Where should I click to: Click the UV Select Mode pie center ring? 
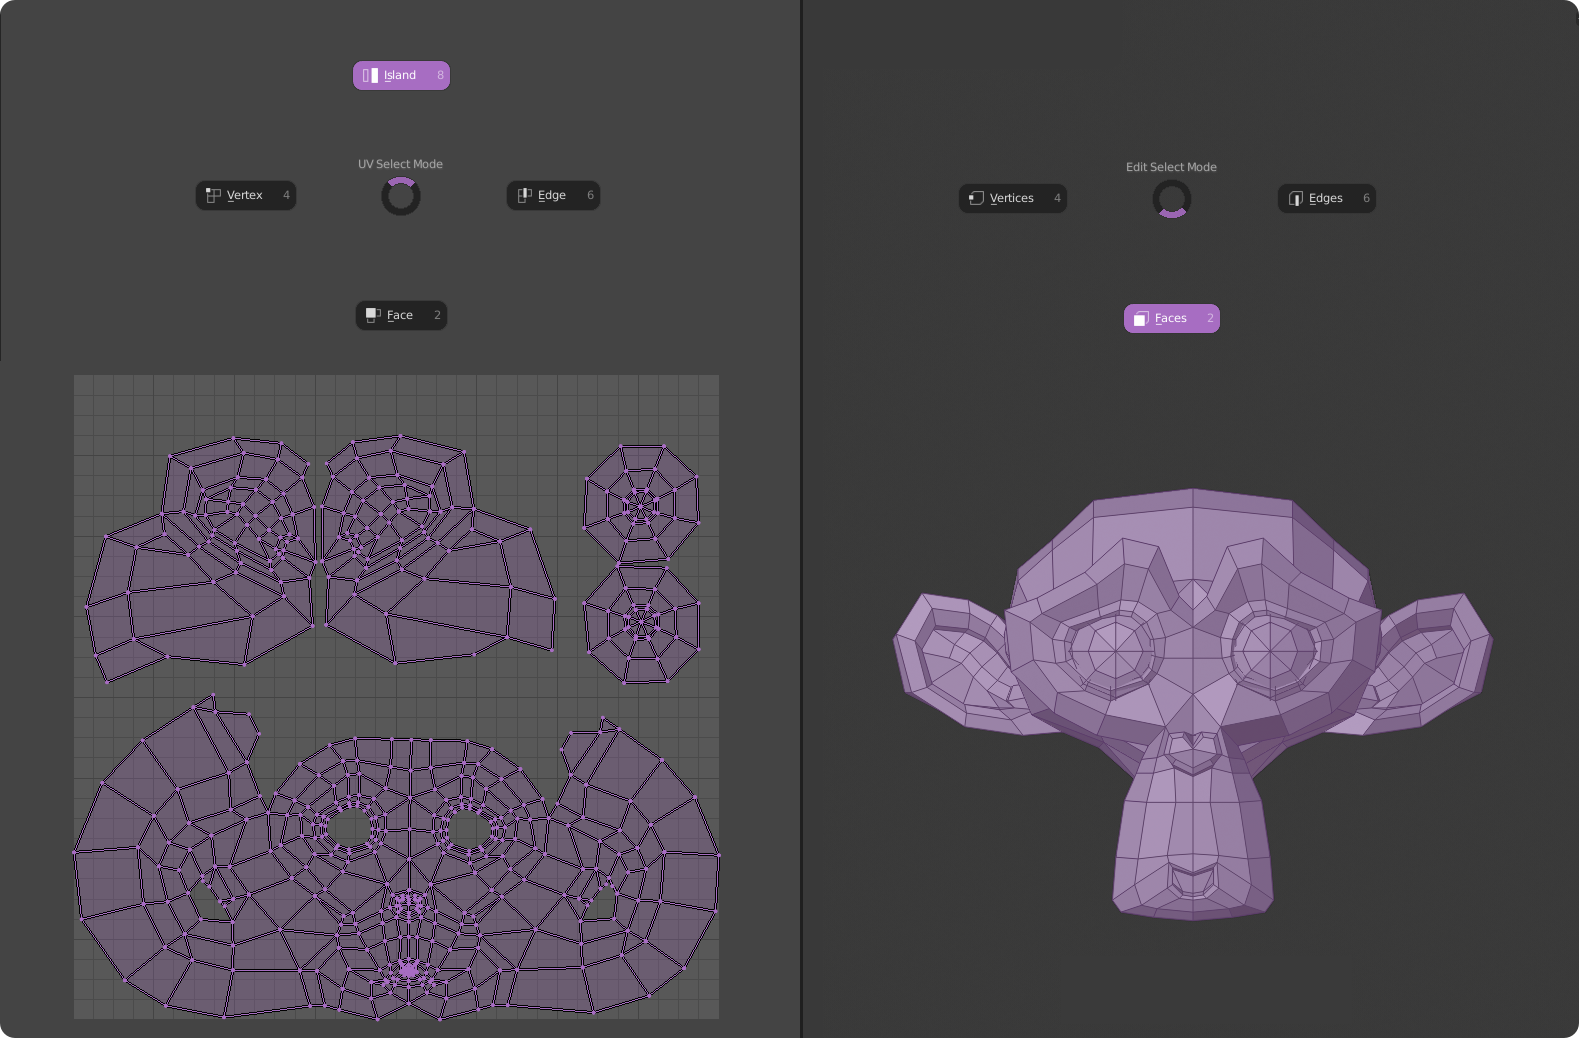[400, 197]
